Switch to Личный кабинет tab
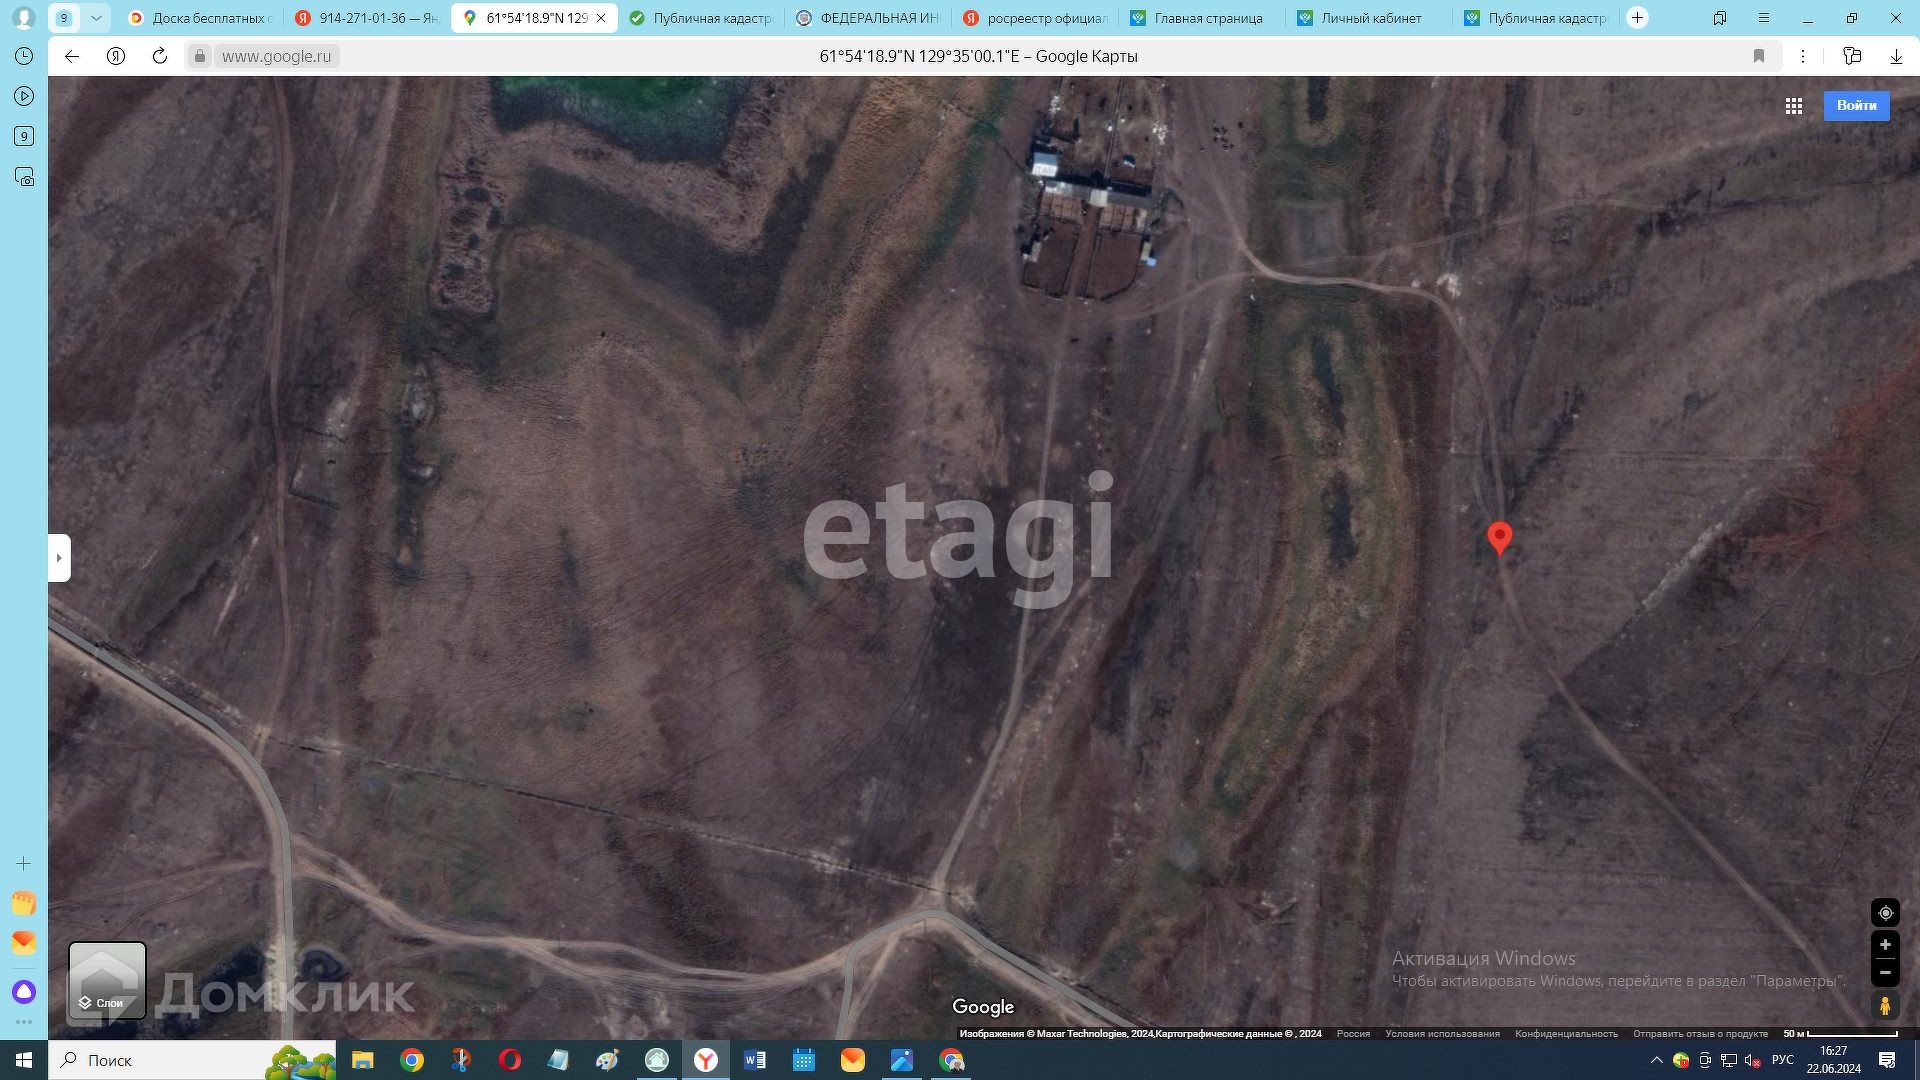The width and height of the screenshot is (1920, 1080). pyautogui.click(x=1370, y=18)
